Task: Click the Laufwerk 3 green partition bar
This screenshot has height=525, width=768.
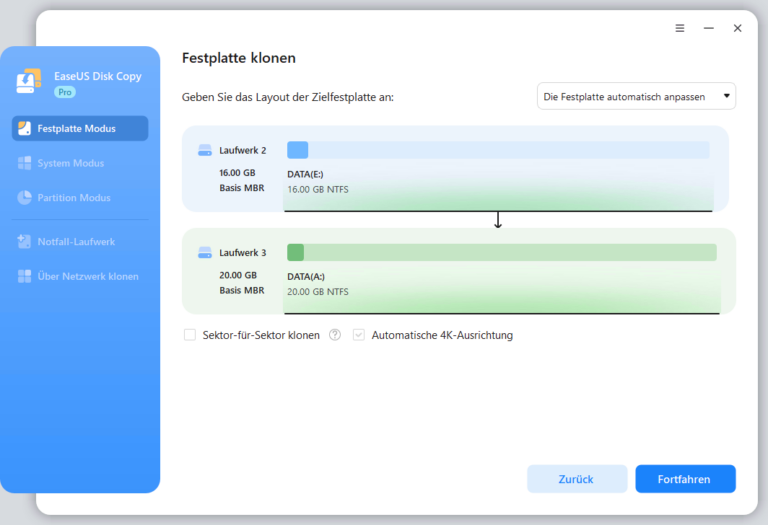Action: pyautogui.click(x=502, y=252)
